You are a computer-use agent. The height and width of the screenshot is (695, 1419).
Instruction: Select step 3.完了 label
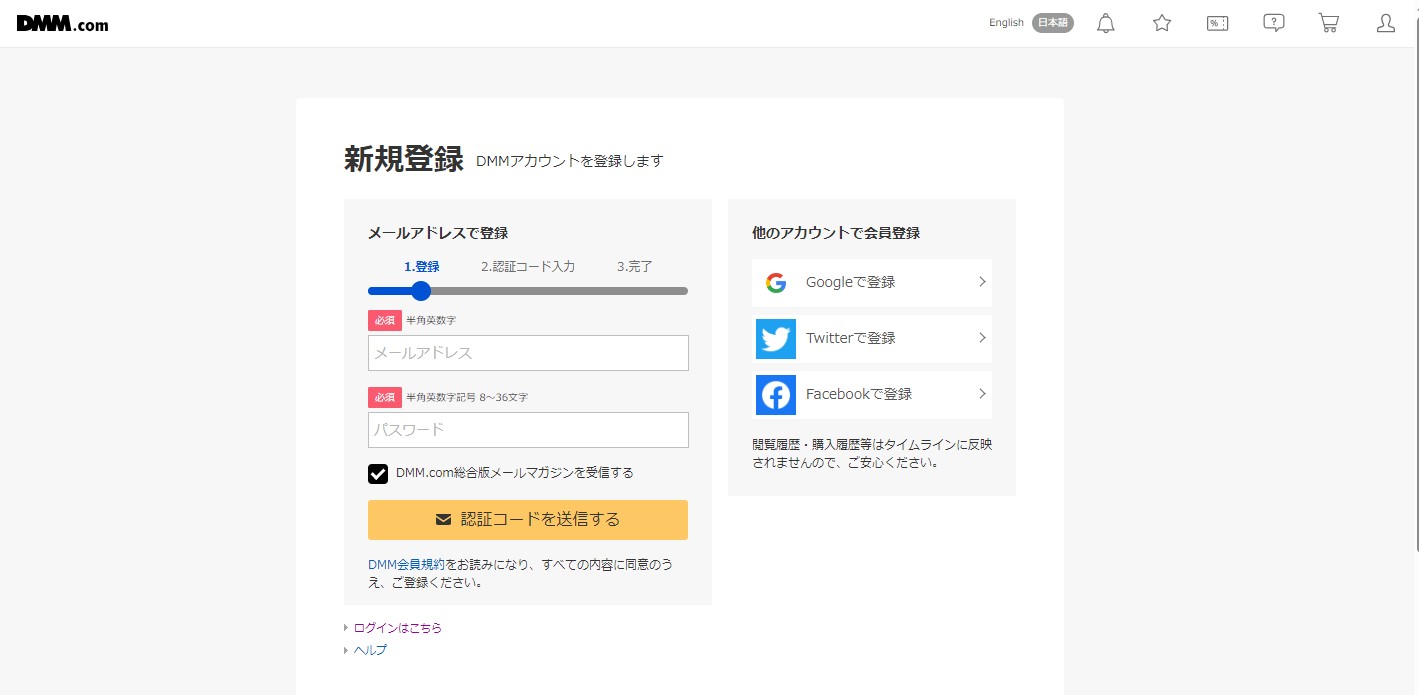(635, 267)
